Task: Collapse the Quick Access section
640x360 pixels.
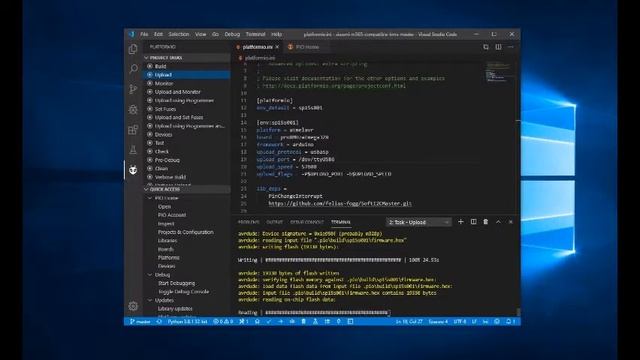Action: [187, 189]
